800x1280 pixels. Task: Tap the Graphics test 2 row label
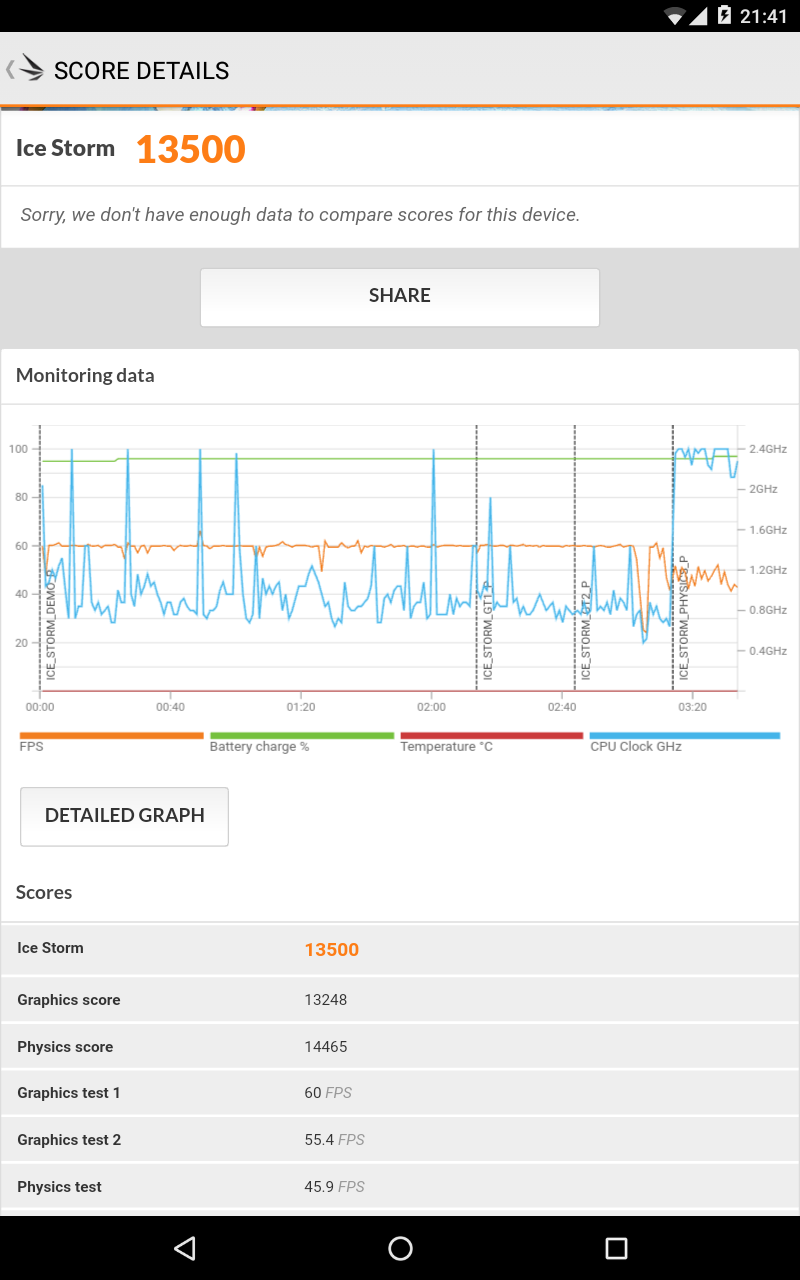tap(69, 1140)
